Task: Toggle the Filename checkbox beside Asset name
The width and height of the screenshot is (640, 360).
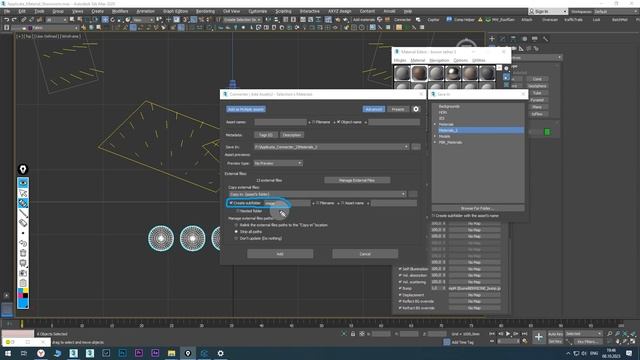Action: 314,122
